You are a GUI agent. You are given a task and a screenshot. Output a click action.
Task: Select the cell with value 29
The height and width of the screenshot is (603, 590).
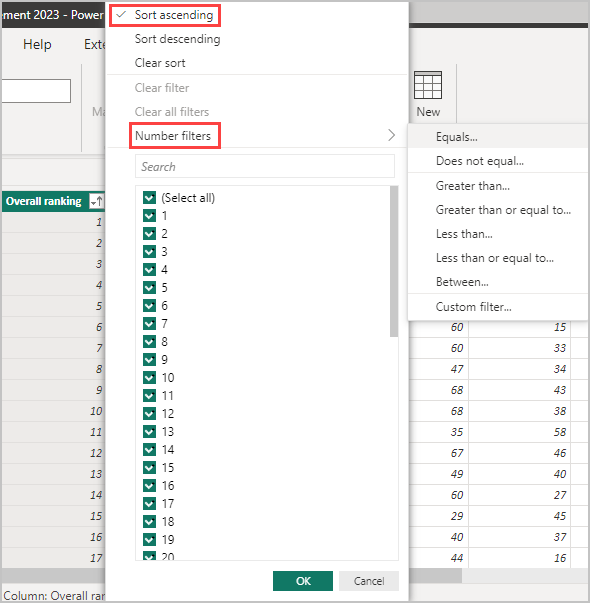point(457,516)
